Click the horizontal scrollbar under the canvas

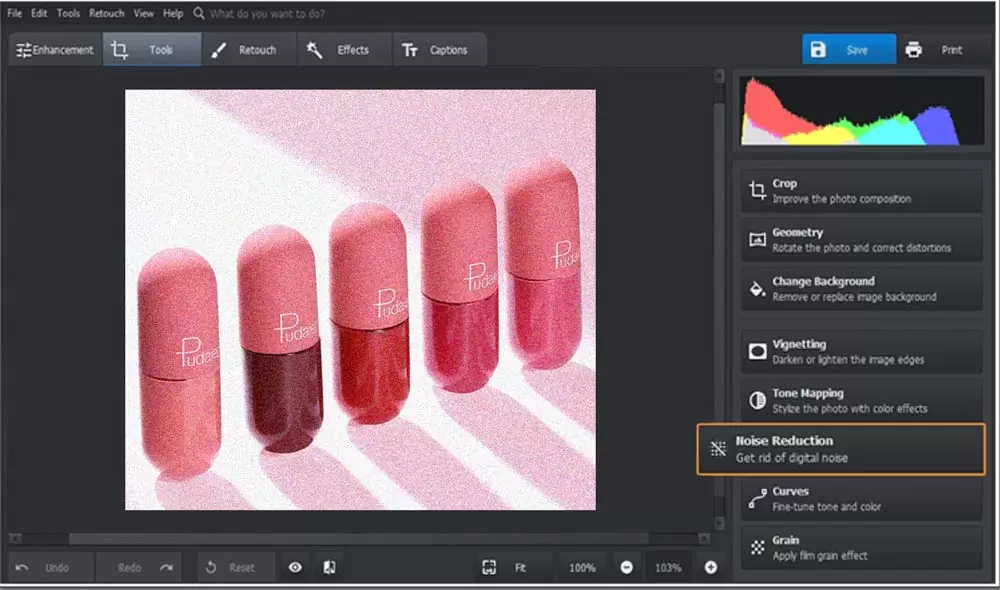359,539
